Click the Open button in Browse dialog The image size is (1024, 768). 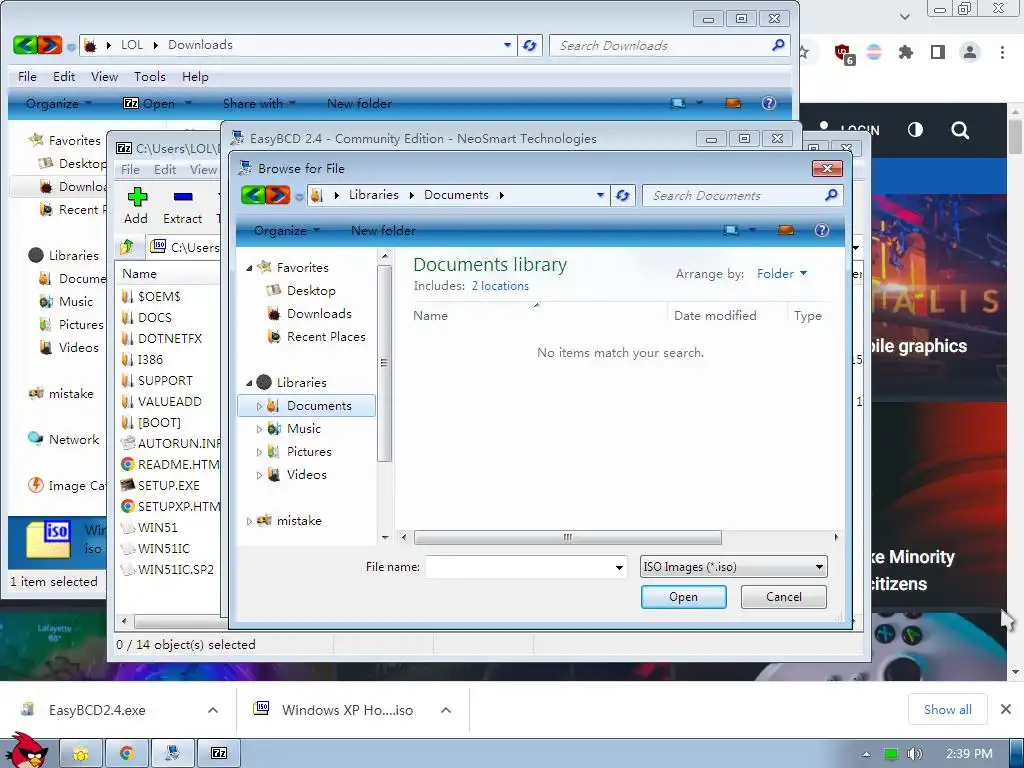[x=683, y=597]
